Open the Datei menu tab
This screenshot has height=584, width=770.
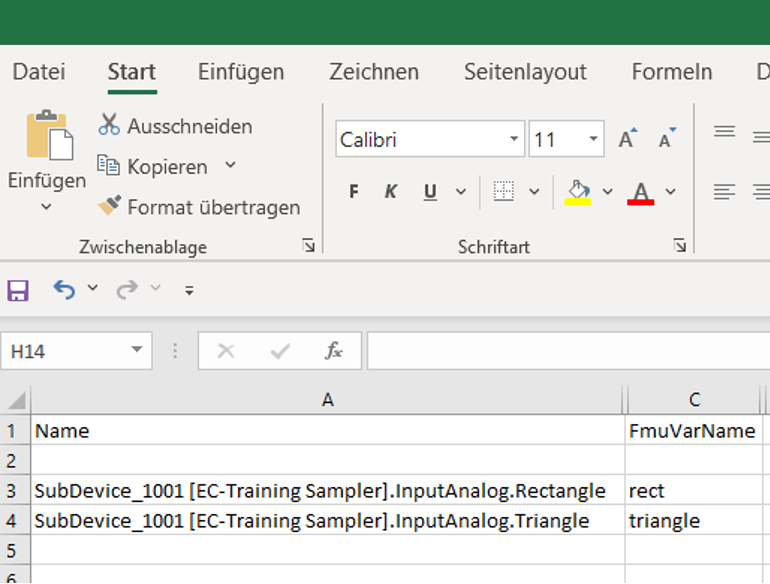click(39, 72)
